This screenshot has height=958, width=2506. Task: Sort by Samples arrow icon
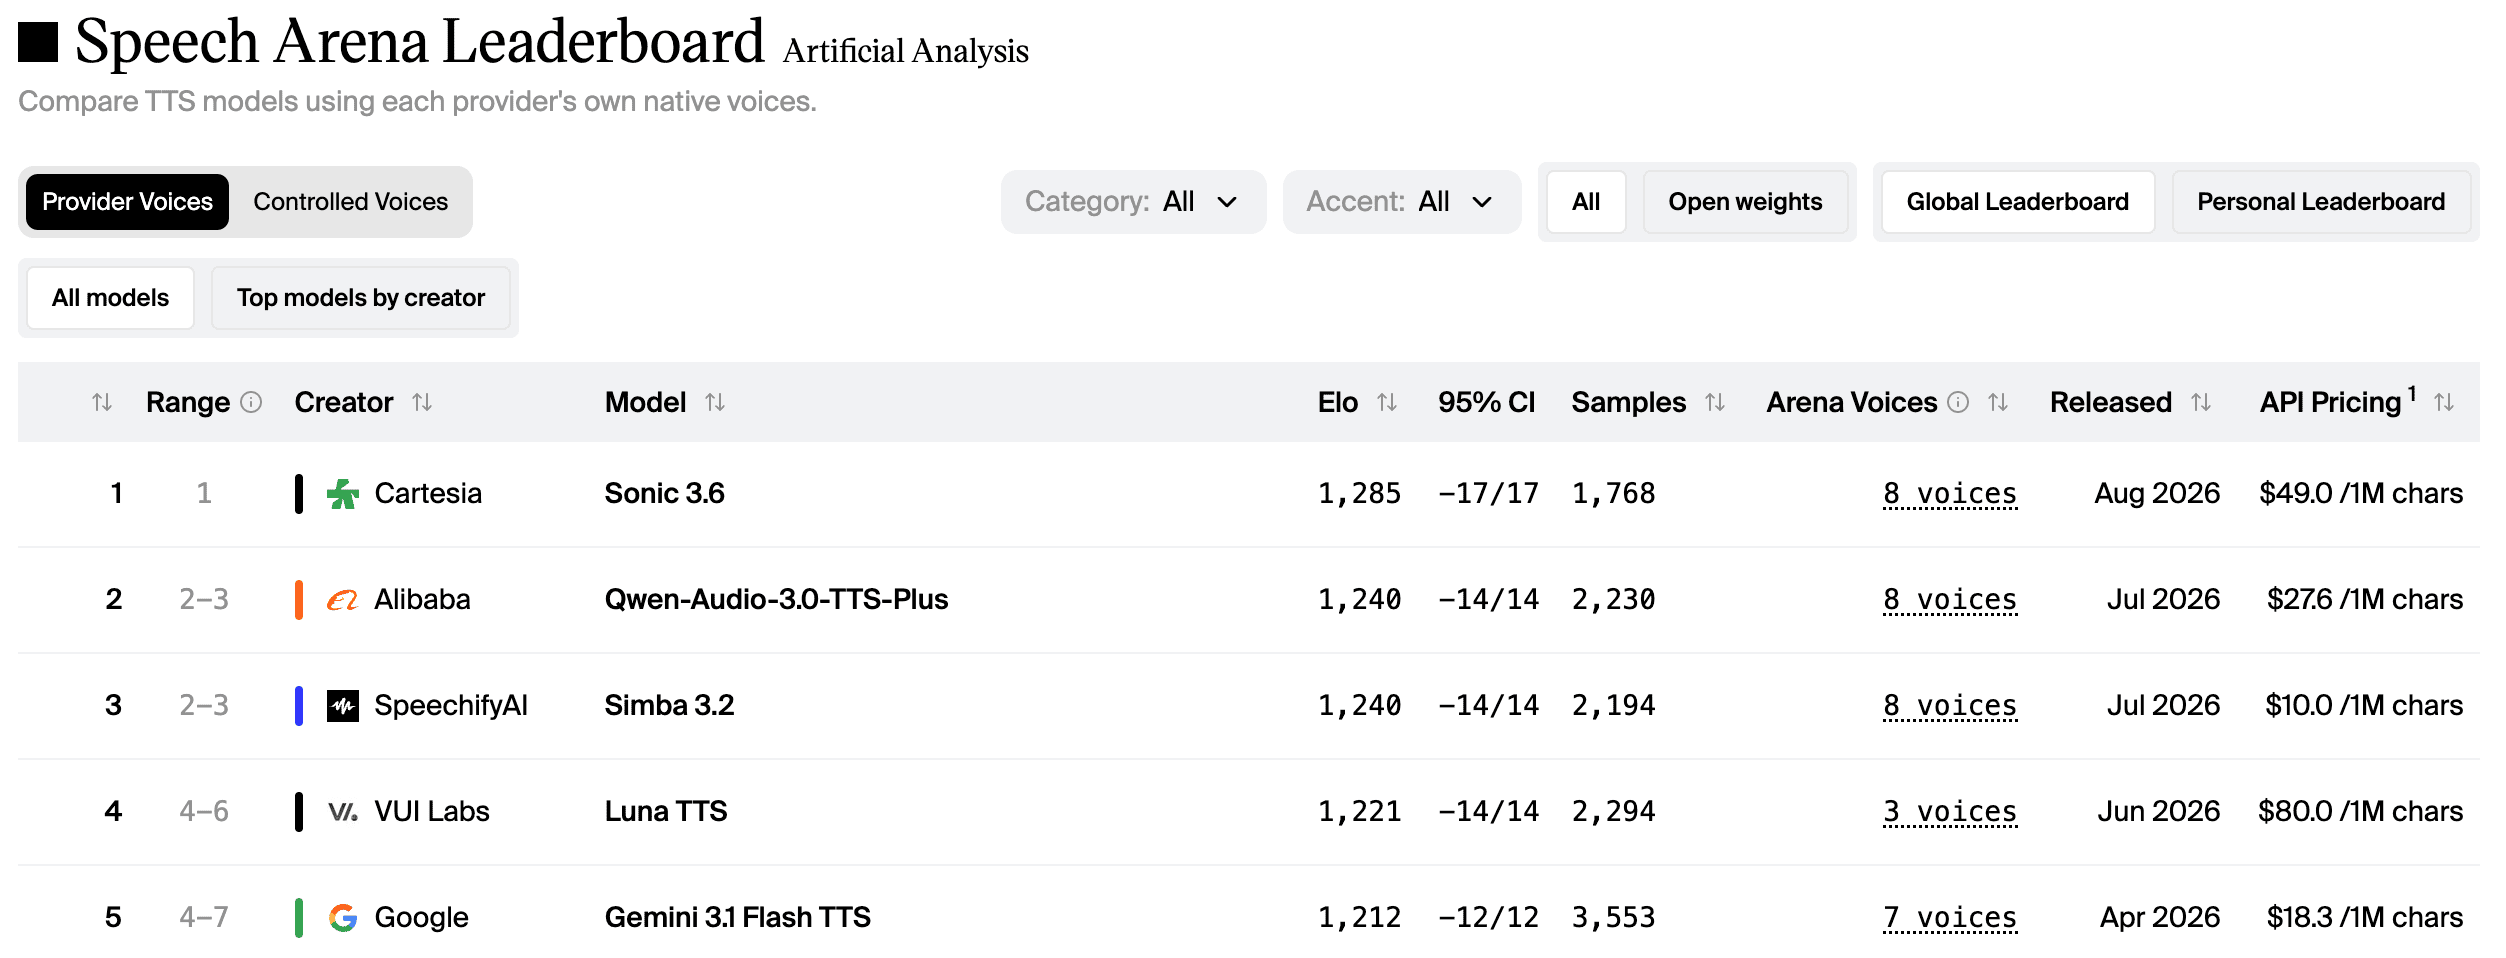(1715, 402)
